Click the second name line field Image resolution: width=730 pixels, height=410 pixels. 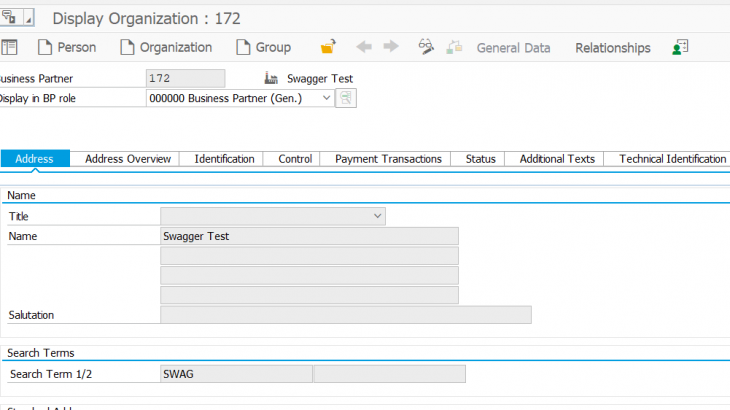(x=310, y=255)
